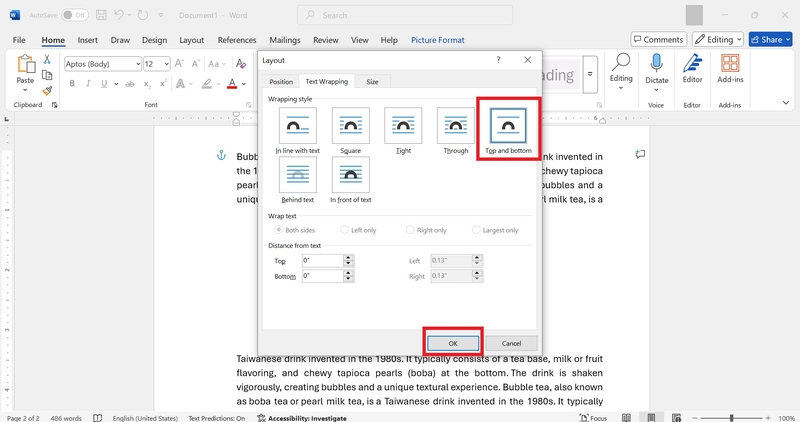This screenshot has width=800, height=422.
Task: Select the Square wrapping style icon
Action: pos(351,126)
